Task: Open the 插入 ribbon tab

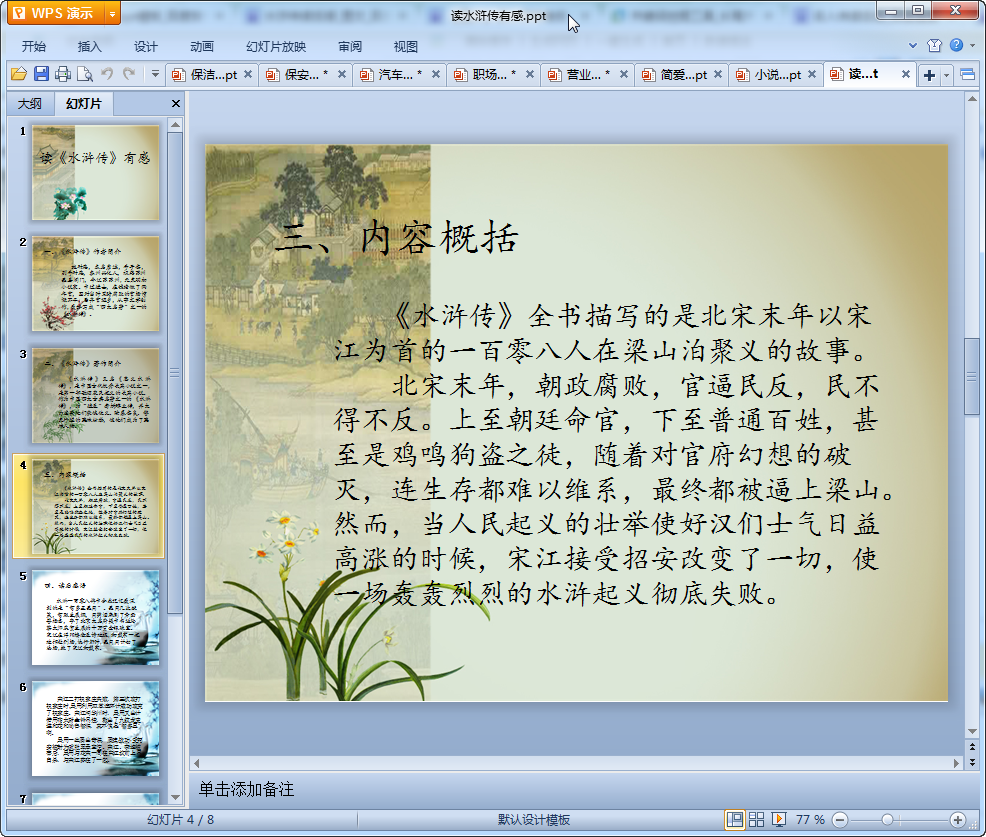Action: 89,47
